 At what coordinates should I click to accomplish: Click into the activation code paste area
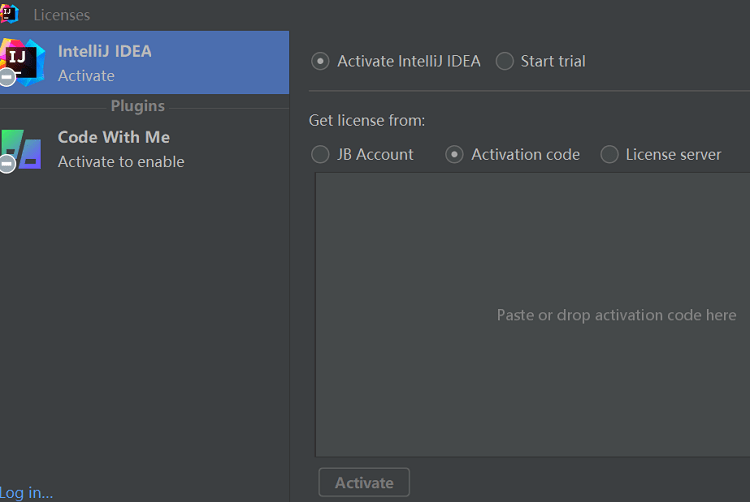point(532,315)
